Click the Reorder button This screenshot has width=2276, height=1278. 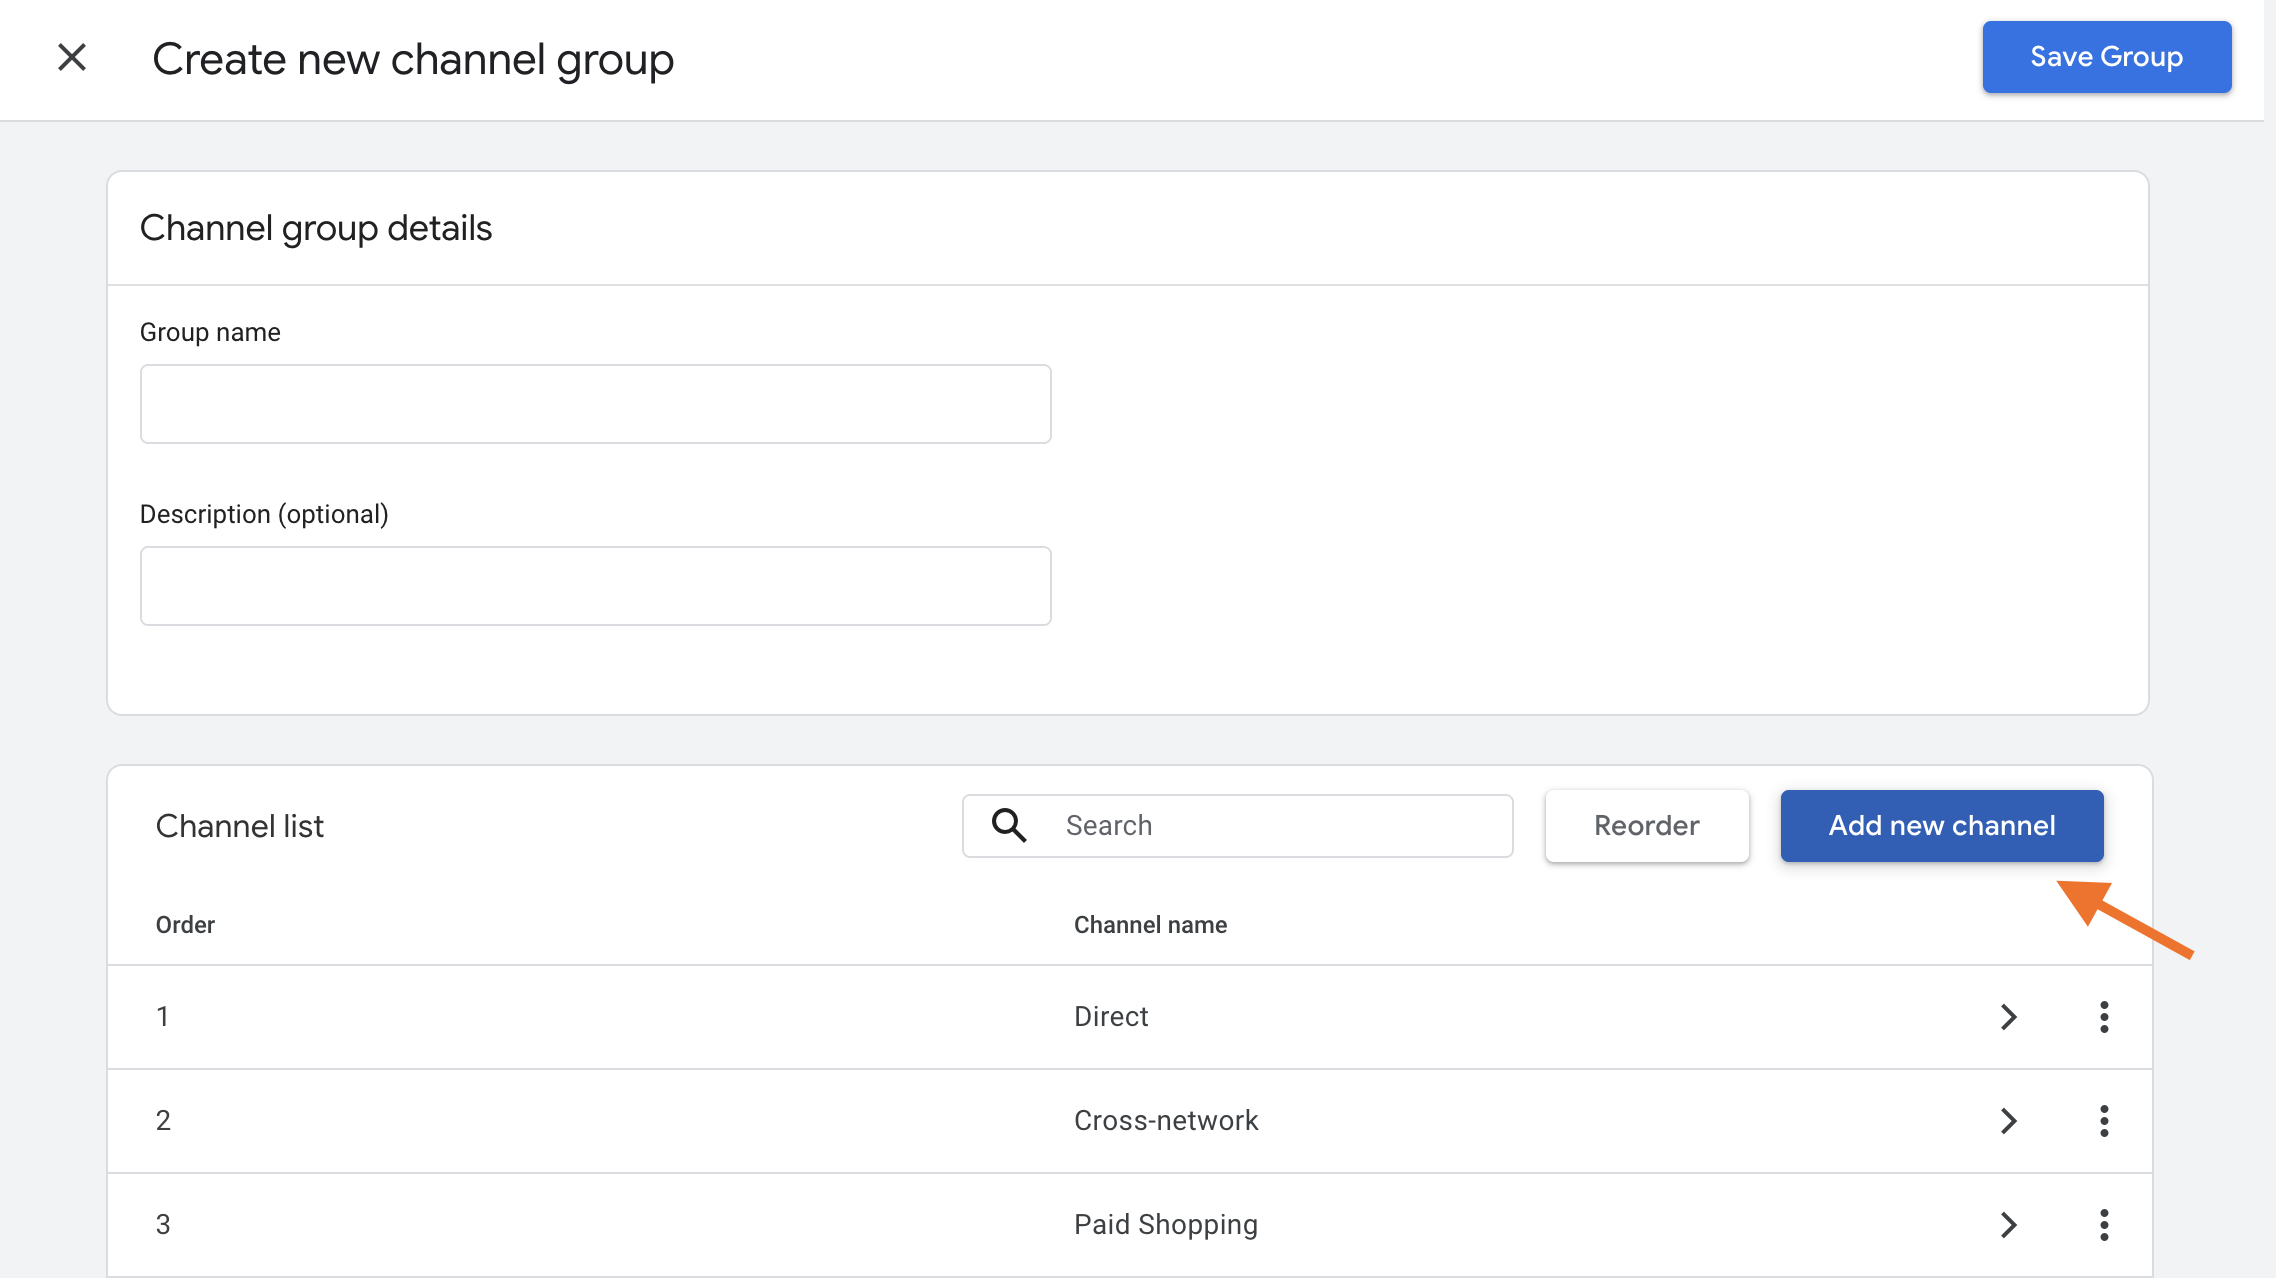point(1647,826)
